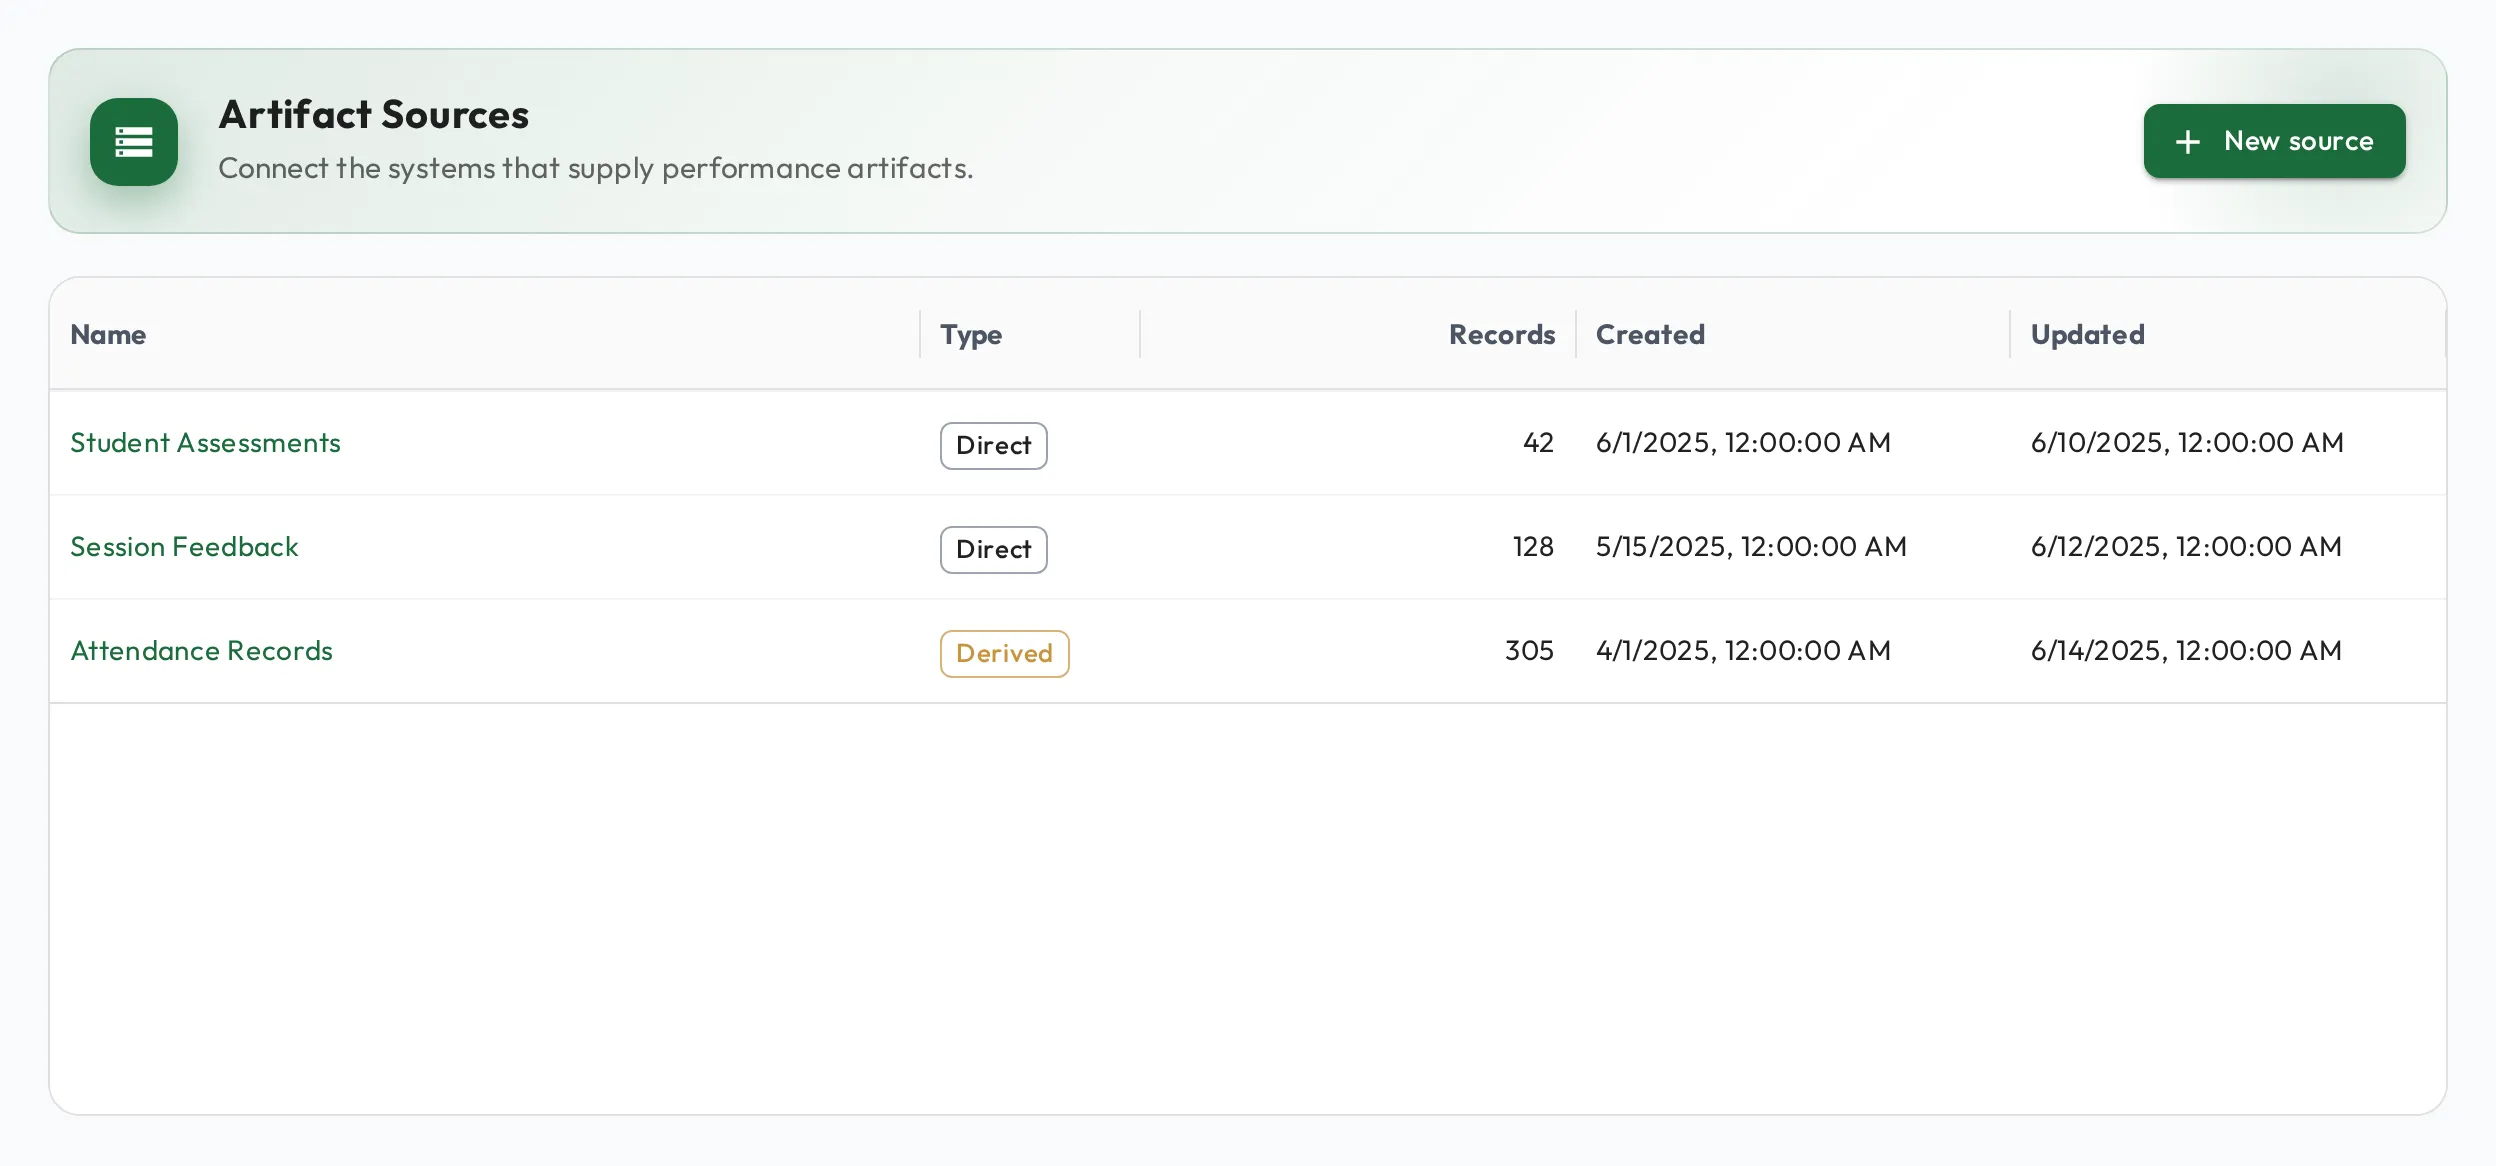Click updated date 6/14/2025, 12:00:00 AM

click(2186, 651)
